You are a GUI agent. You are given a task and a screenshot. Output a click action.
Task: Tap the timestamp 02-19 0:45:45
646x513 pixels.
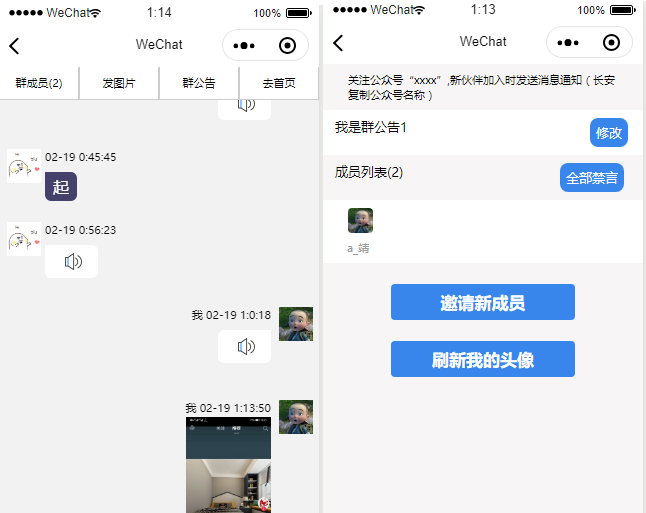tap(80, 157)
